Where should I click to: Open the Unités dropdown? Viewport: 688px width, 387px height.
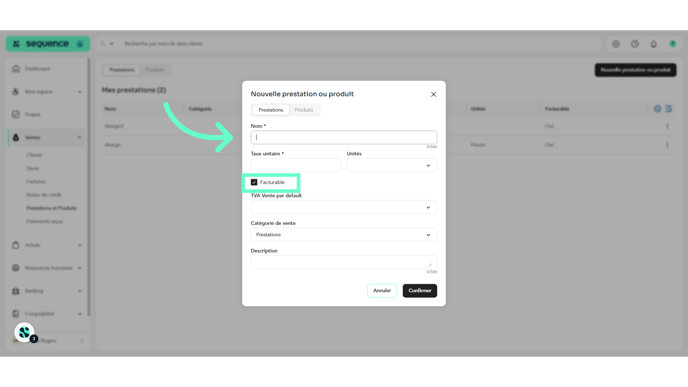392,165
